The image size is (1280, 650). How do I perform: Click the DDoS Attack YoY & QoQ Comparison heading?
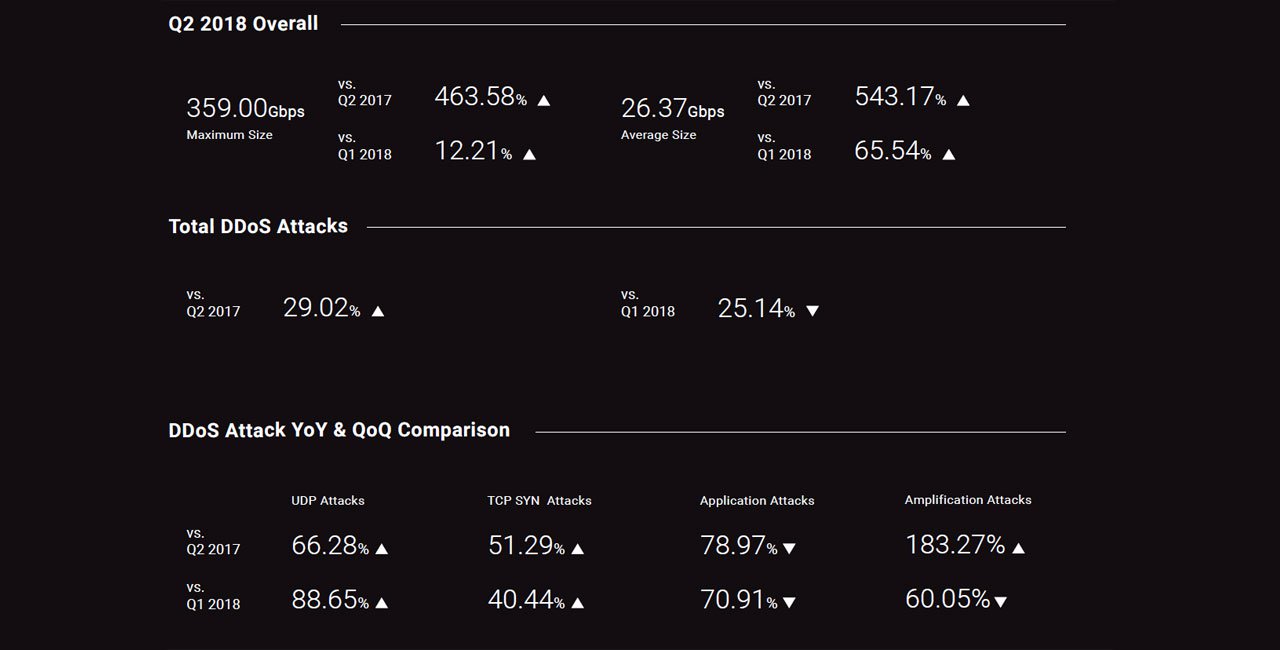point(339,430)
